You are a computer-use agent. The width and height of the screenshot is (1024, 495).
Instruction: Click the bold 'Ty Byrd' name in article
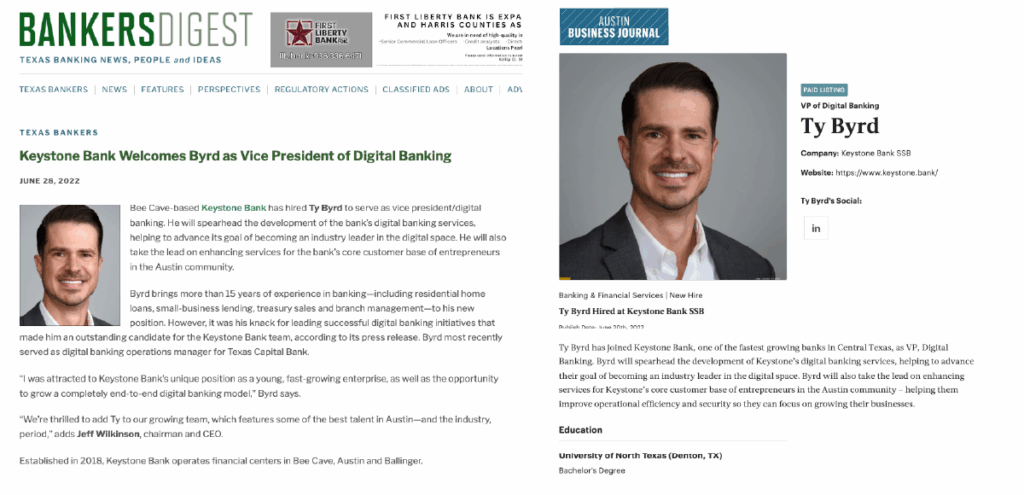(325, 208)
